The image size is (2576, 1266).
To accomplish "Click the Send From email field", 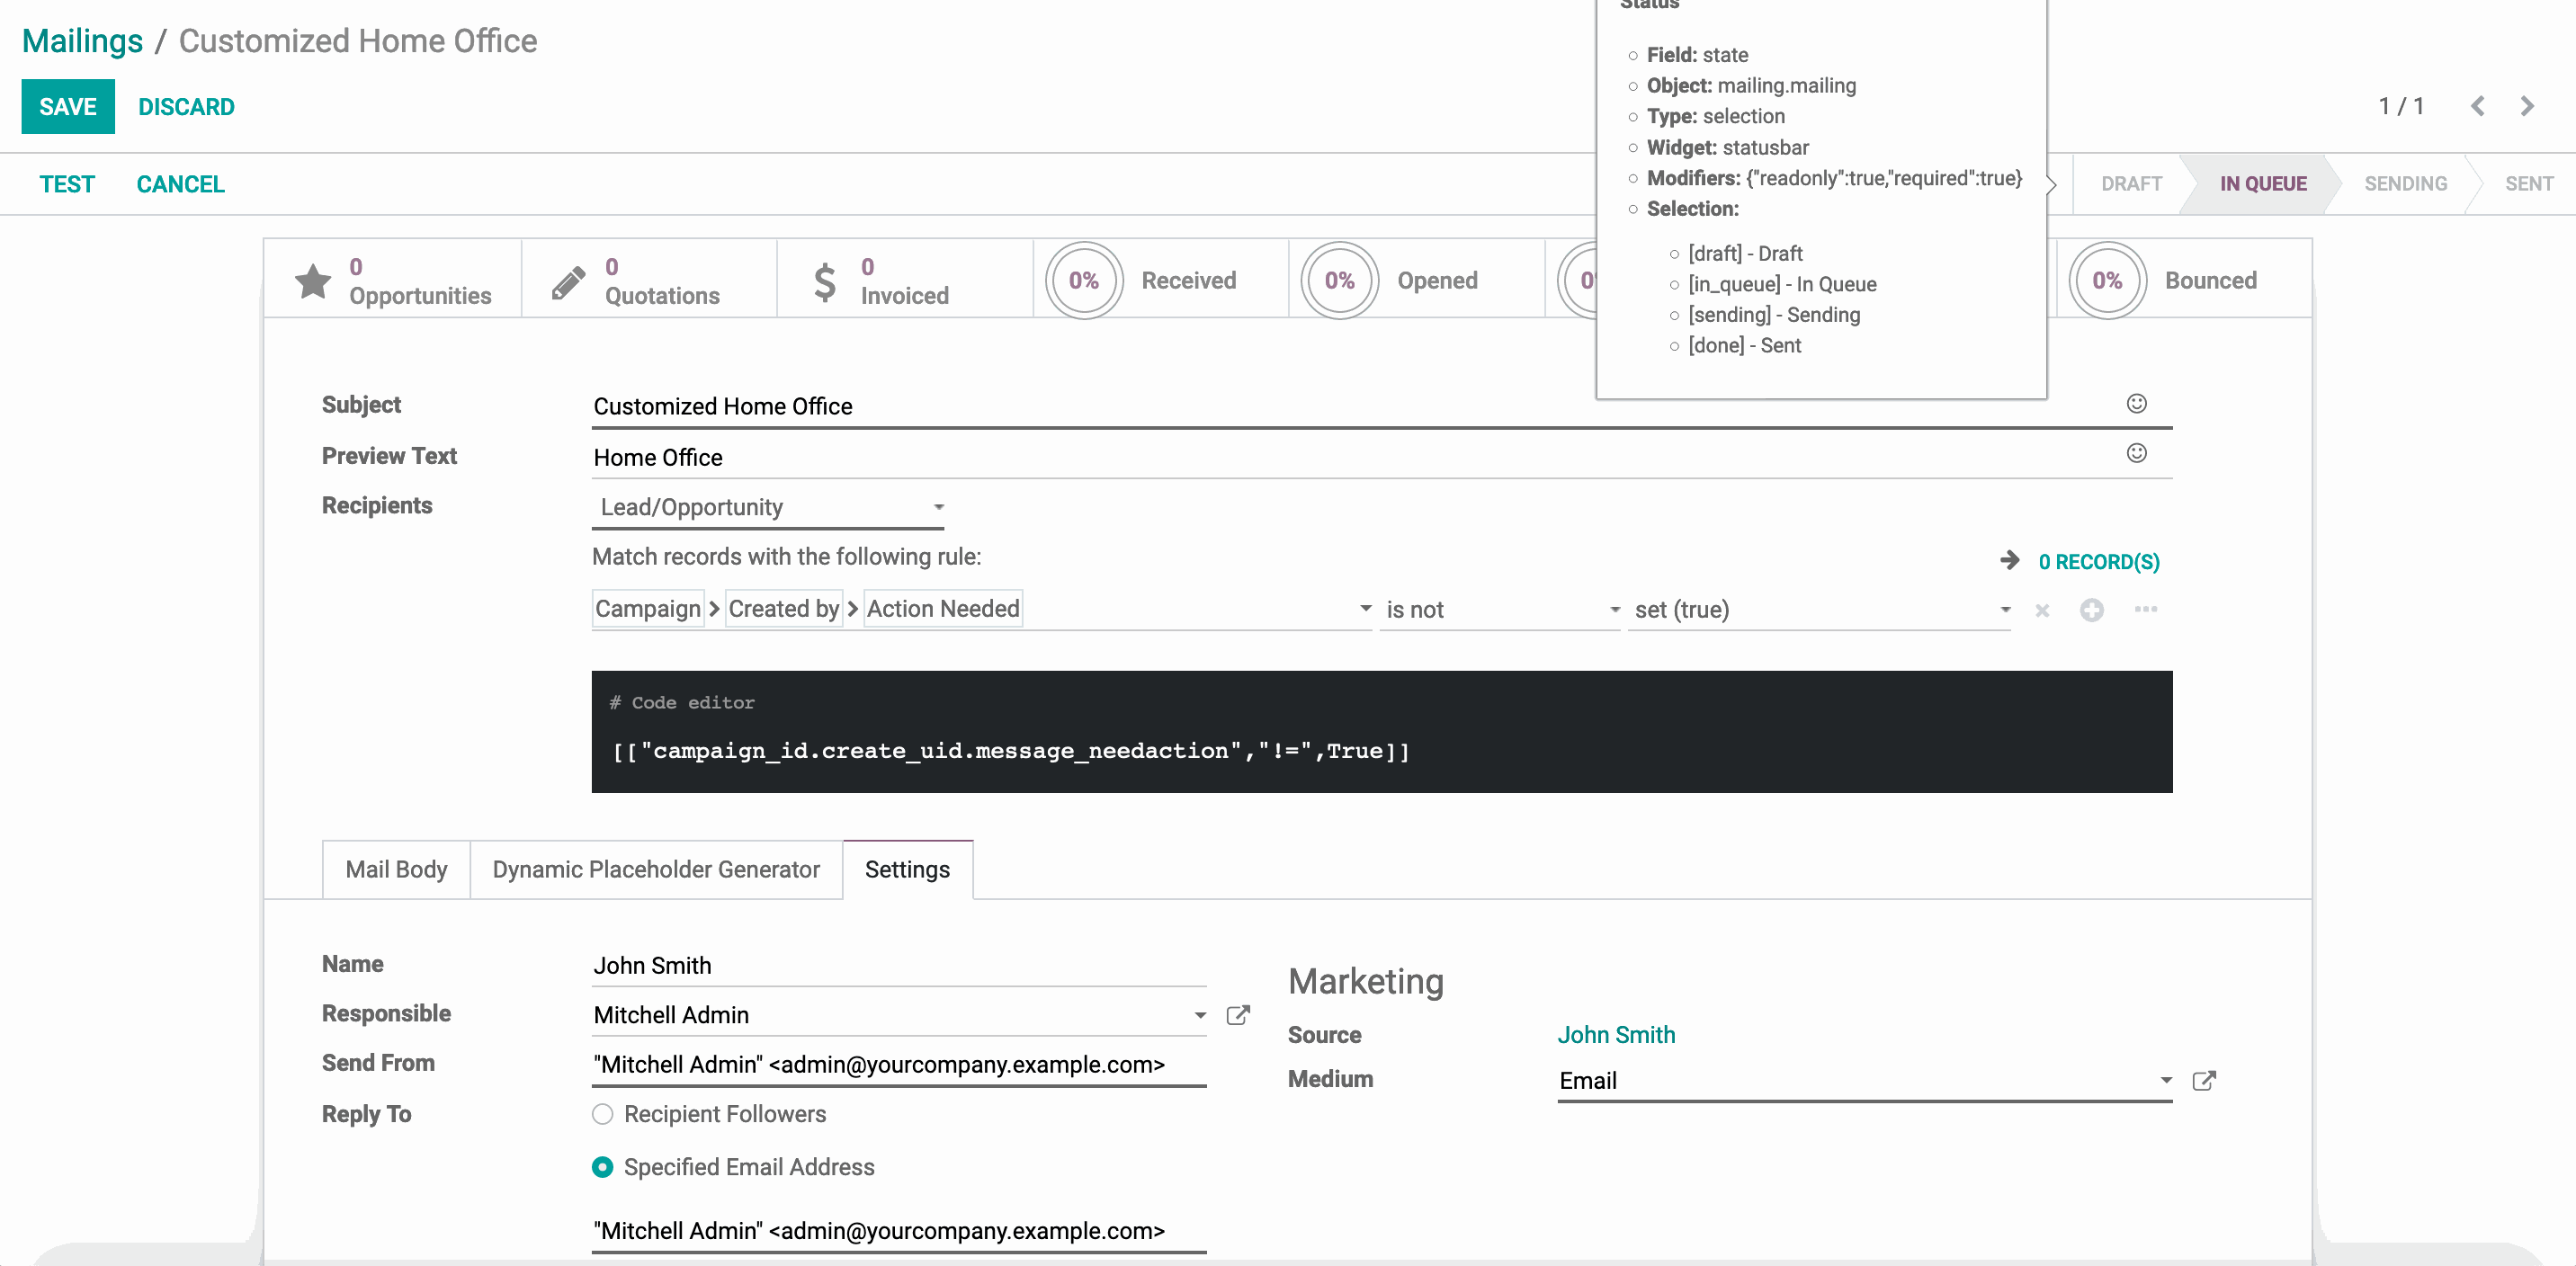I will (898, 1065).
